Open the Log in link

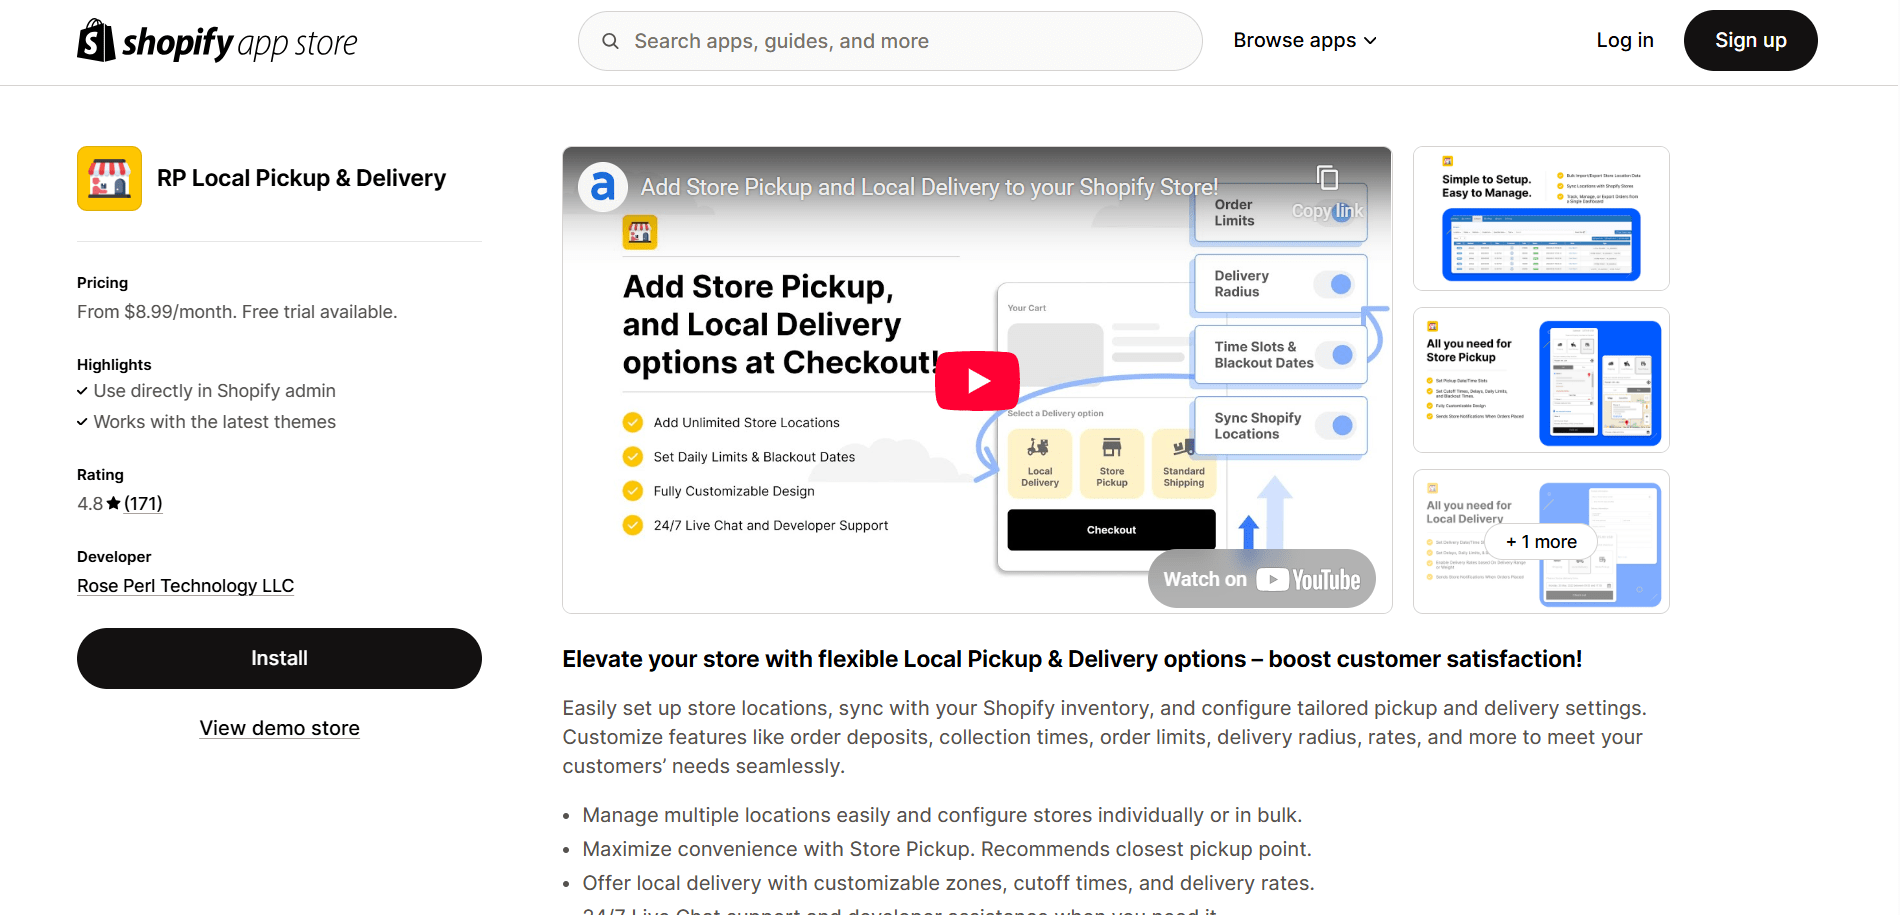tap(1625, 40)
